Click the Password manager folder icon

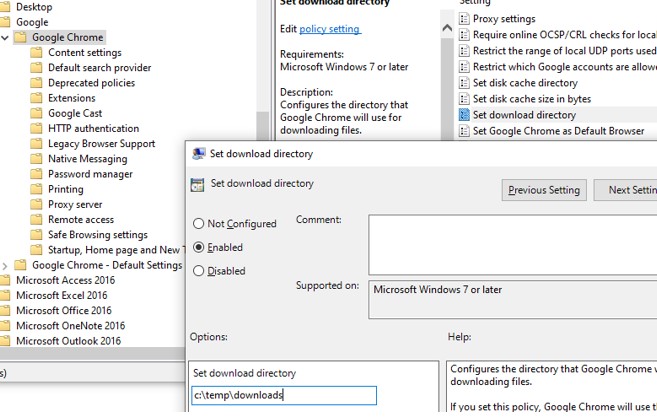pyautogui.click(x=38, y=174)
